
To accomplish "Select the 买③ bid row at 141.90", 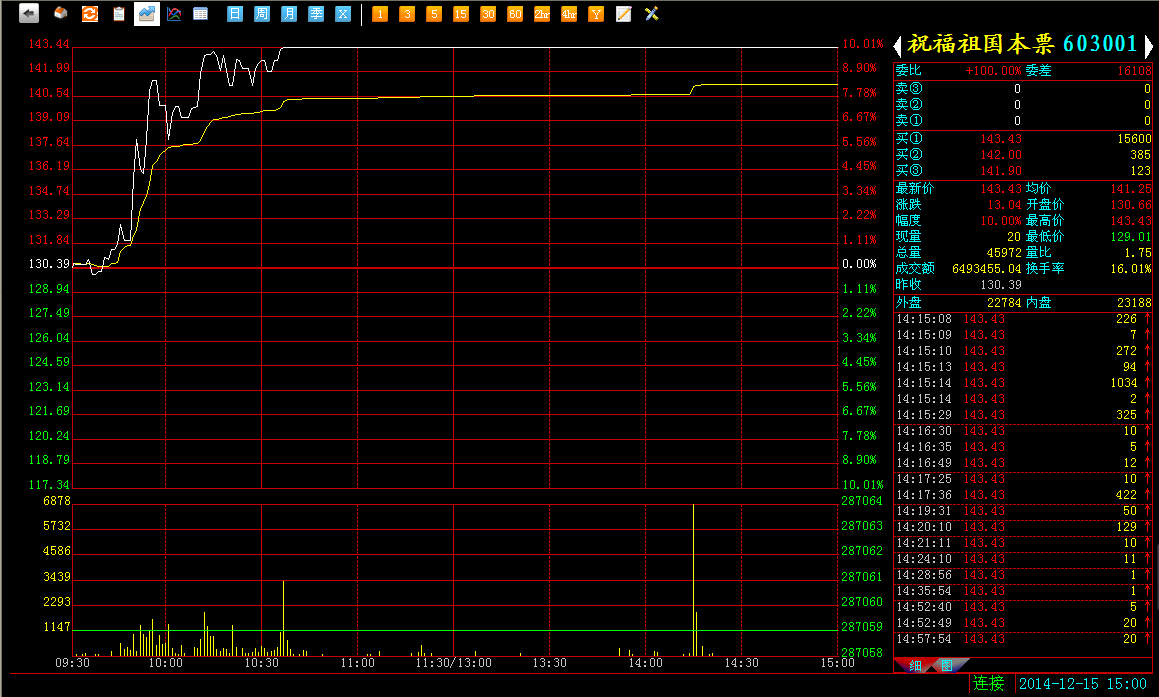I will coord(1023,171).
